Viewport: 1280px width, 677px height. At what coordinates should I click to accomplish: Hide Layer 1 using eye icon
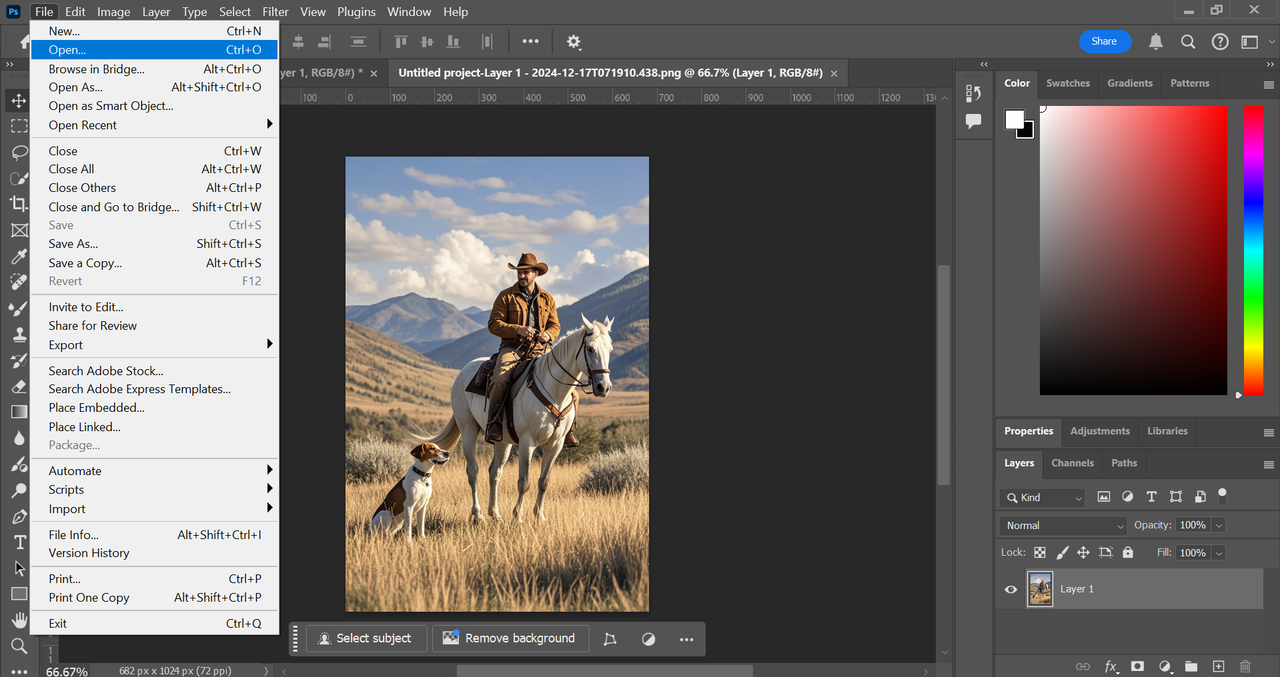click(x=1010, y=589)
